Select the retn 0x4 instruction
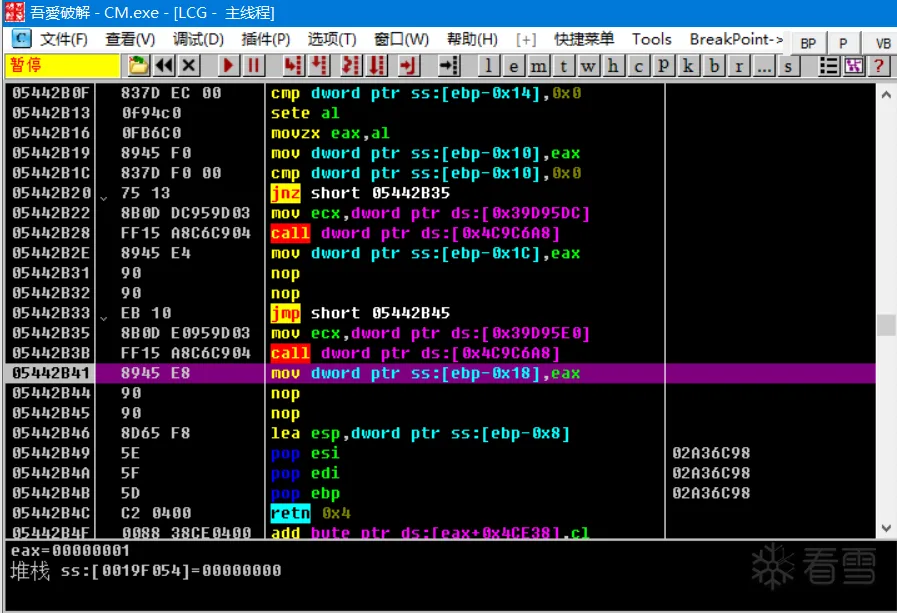 pyautogui.click(x=311, y=513)
